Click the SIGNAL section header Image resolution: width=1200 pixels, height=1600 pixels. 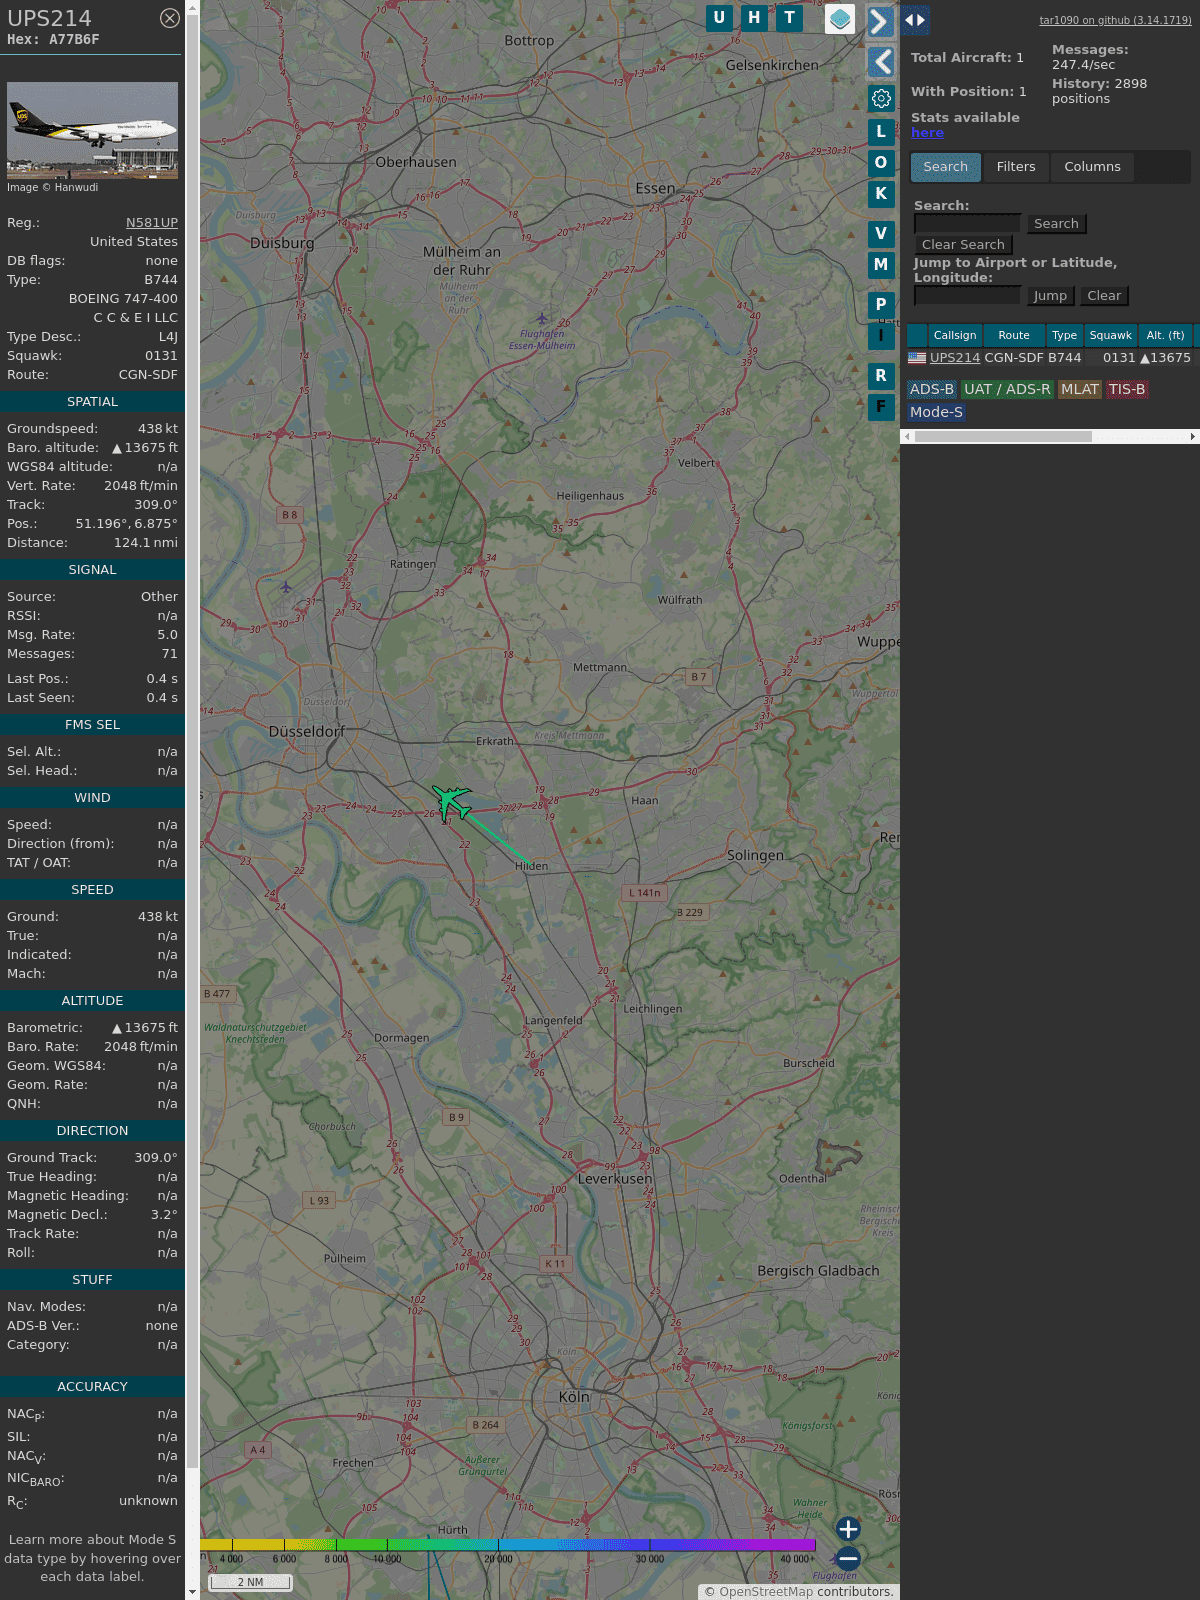[92, 570]
